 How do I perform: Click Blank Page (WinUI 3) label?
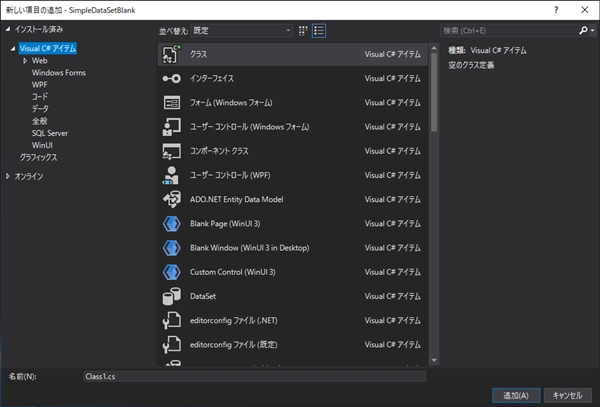click(x=225, y=224)
